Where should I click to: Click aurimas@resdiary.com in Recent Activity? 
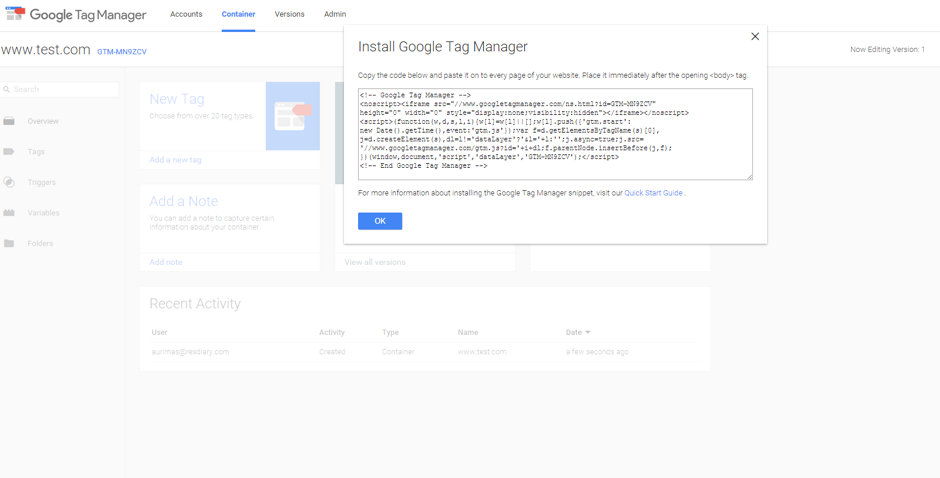coord(191,351)
